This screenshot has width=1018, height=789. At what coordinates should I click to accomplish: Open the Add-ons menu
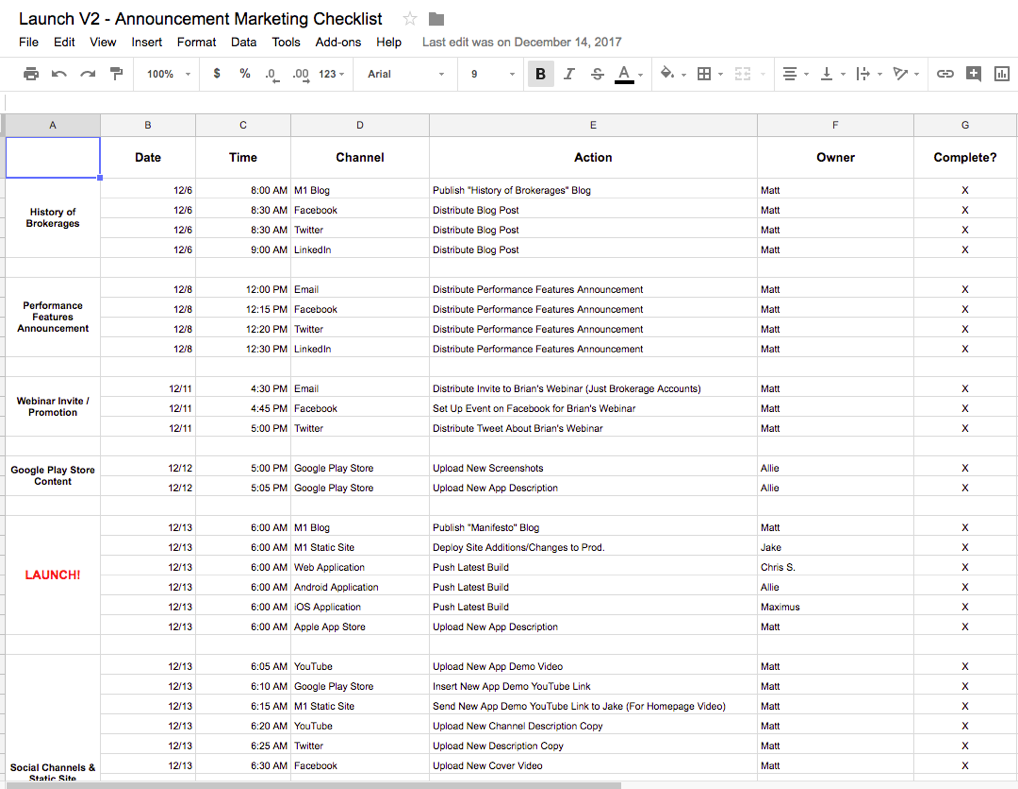click(338, 42)
